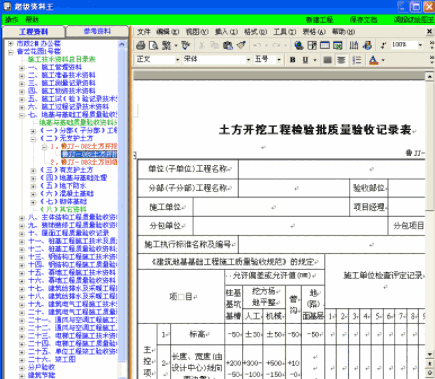Print the document with the printer icon
This screenshot has height=379, width=435.
[141, 45]
